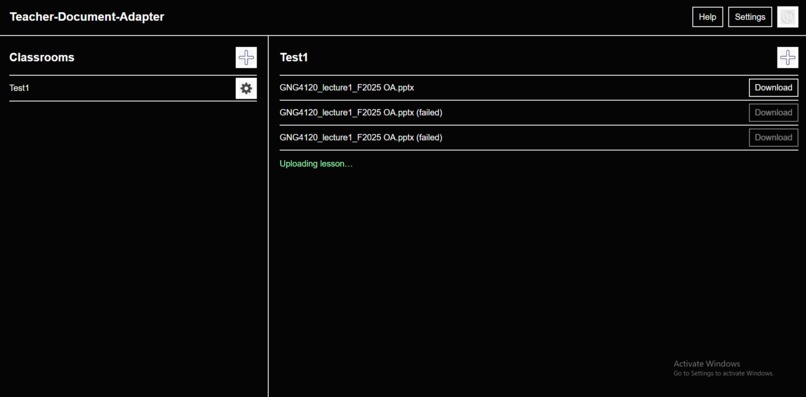Open Test1 classroom settings gear
Image resolution: width=806 pixels, height=397 pixels.
pyautogui.click(x=246, y=88)
